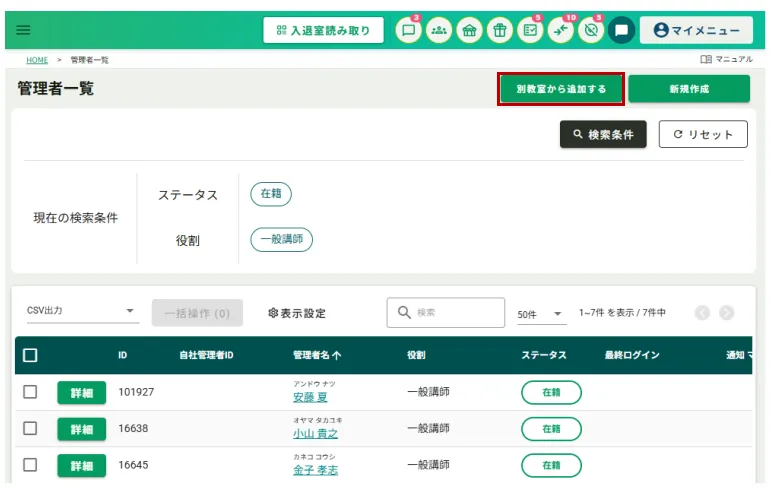Image resolution: width=772 pixels, height=490 pixels.
Task: Click the 新規作成 button
Action: [689, 89]
